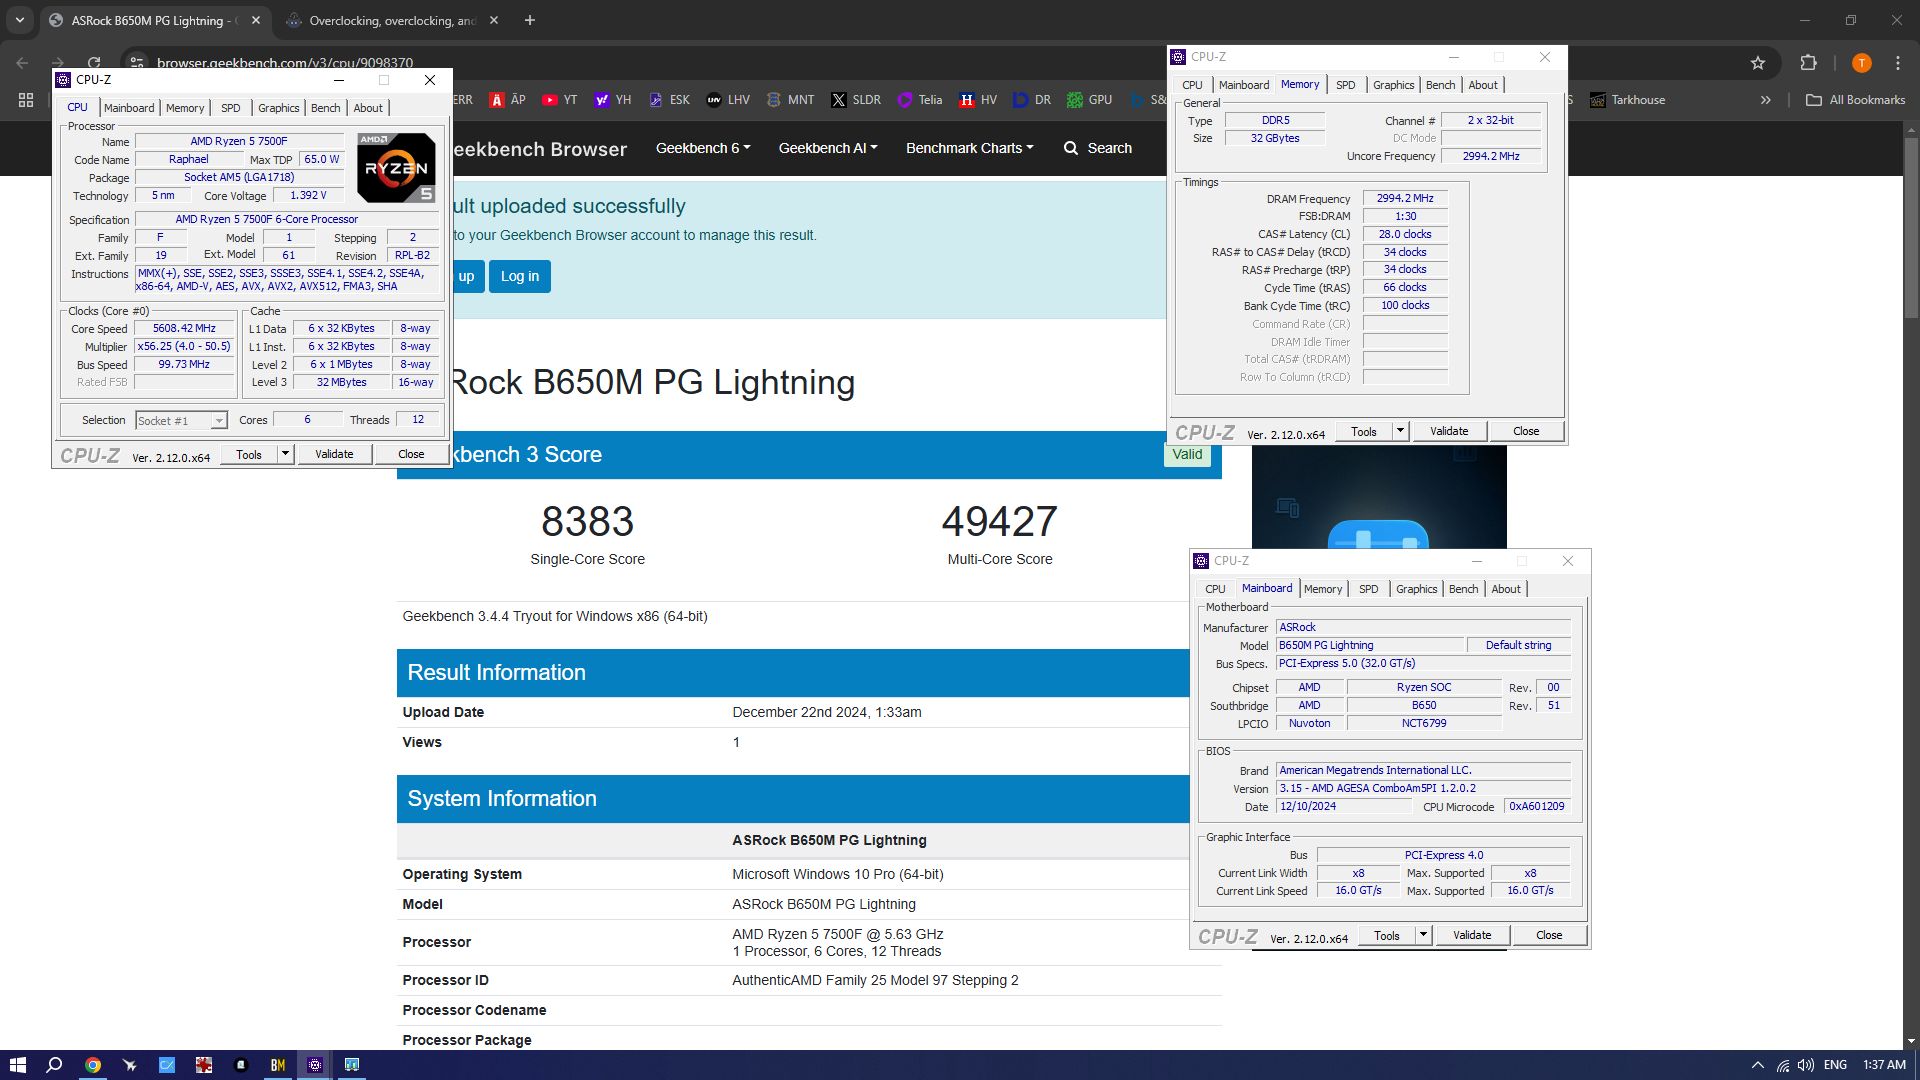The width and height of the screenshot is (1920, 1080).
Task: Click Tools button in the CPU window
Action: 249,454
